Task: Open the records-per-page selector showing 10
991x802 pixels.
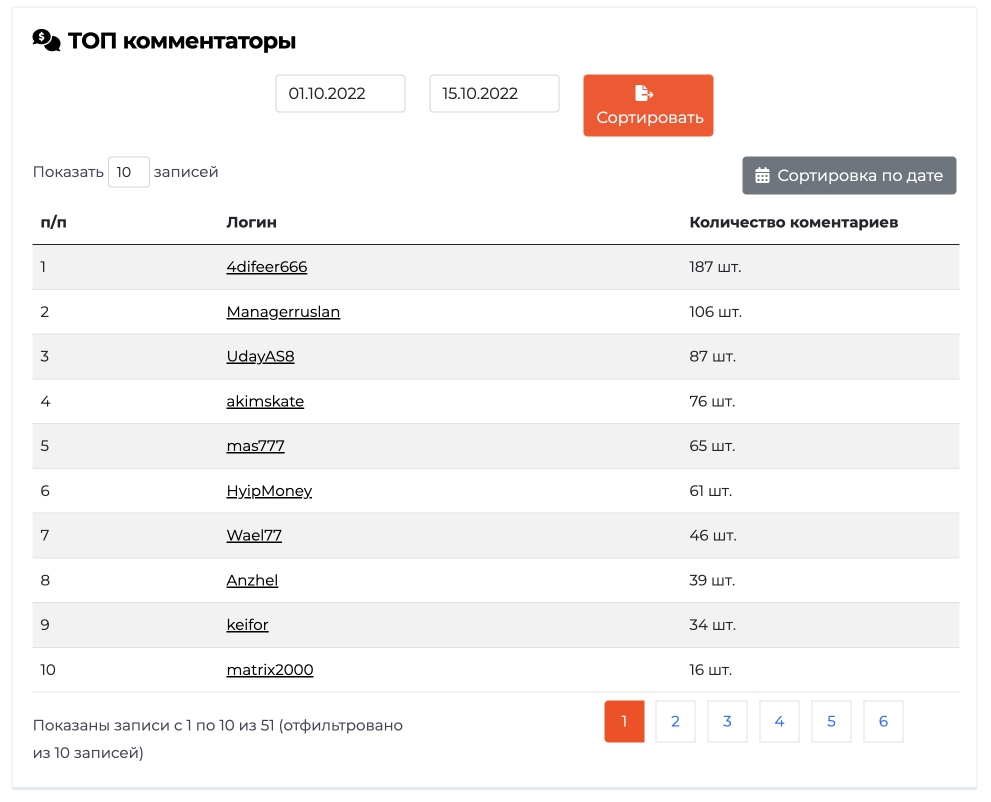Action: [x=129, y=172]
